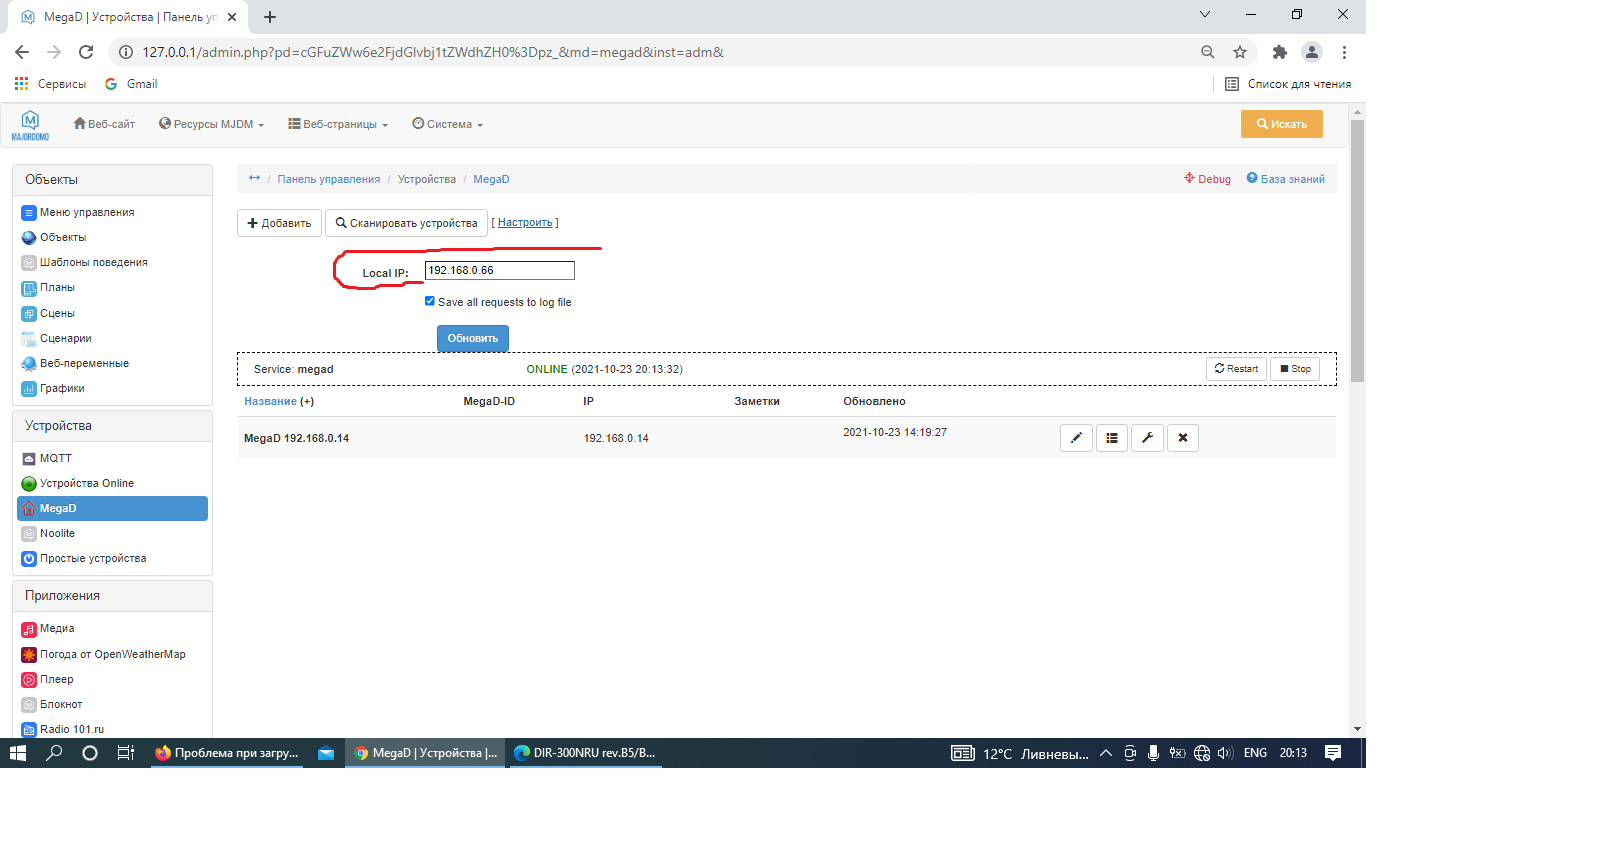The height and width of the screenshot is (858, 1620).
Task: Expand the Ресурсы MJDM dropdown menu
Action: (x=211, y=125)
